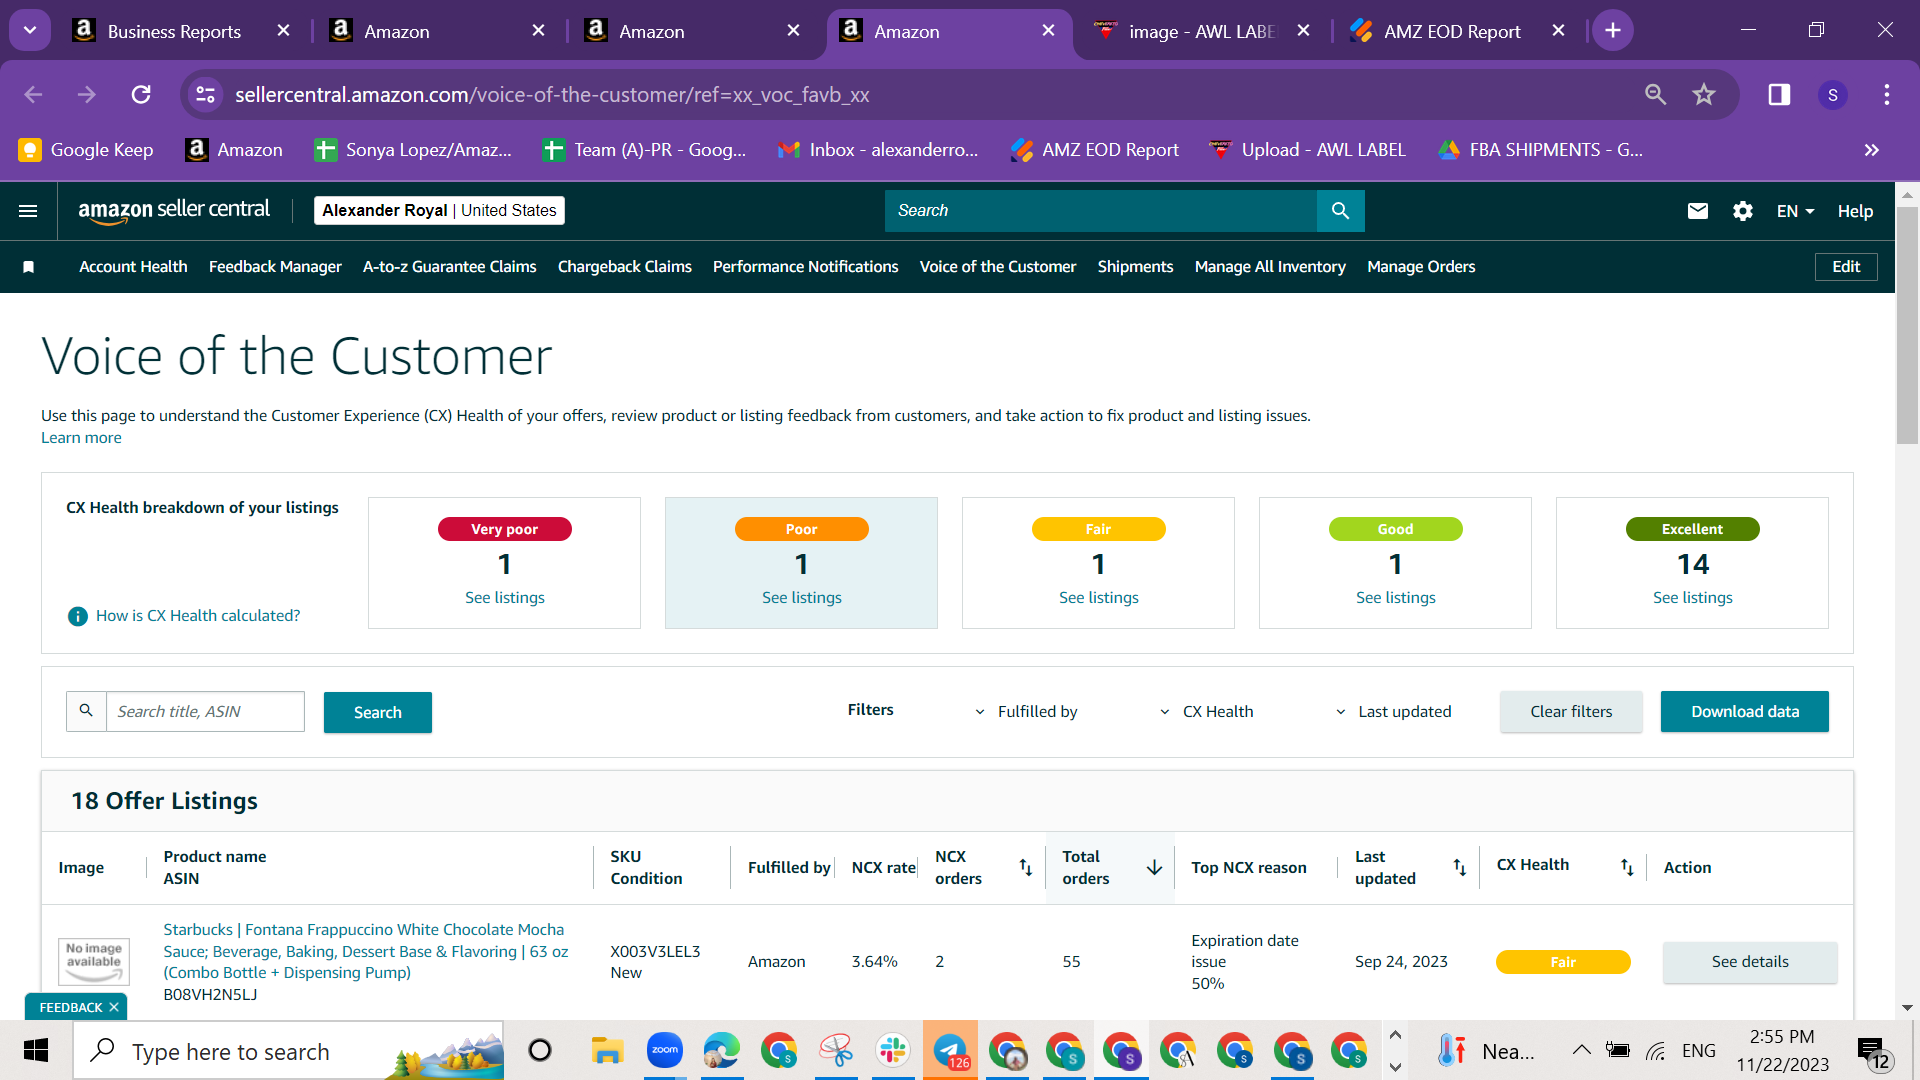The width and height of the screenshot is (1920, 1080).
Task: Open the Starbucks Fontana Frappuccino product link
Action: pos(366,951)
